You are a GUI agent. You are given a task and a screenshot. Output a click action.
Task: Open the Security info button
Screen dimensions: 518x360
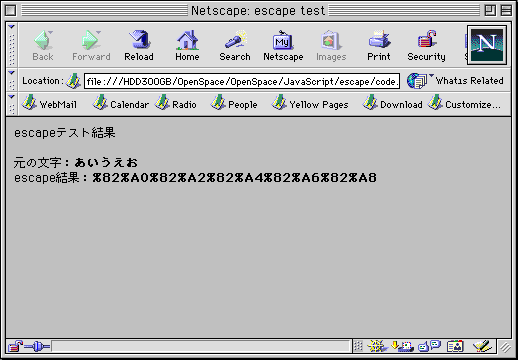click(426, 45)
